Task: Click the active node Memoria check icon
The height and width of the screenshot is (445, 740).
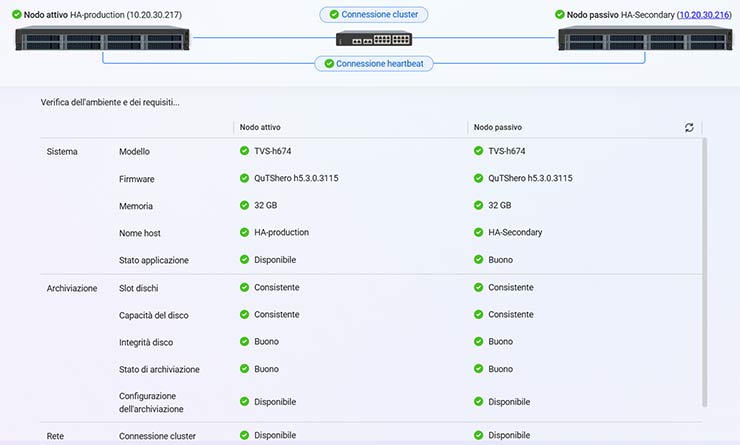Action: [x=244, y=205]
